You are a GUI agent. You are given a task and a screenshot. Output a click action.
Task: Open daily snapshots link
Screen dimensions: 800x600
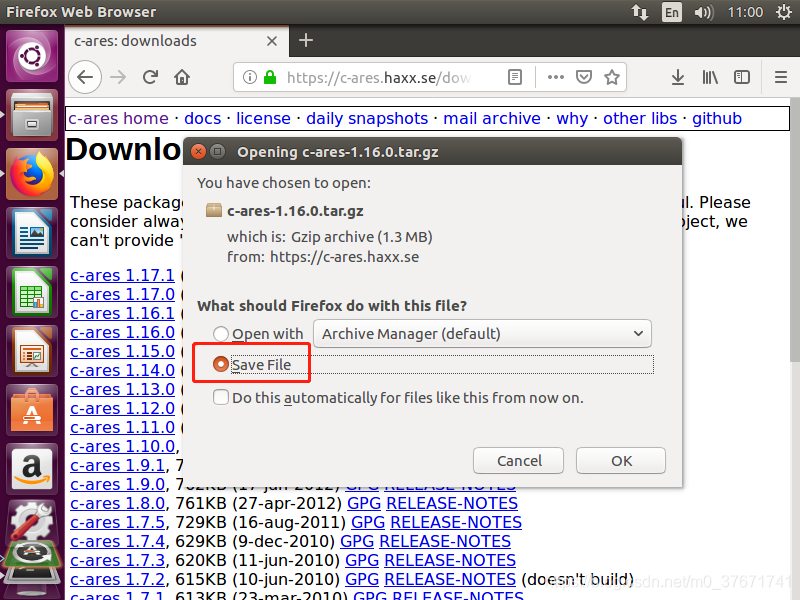(367, 118)
